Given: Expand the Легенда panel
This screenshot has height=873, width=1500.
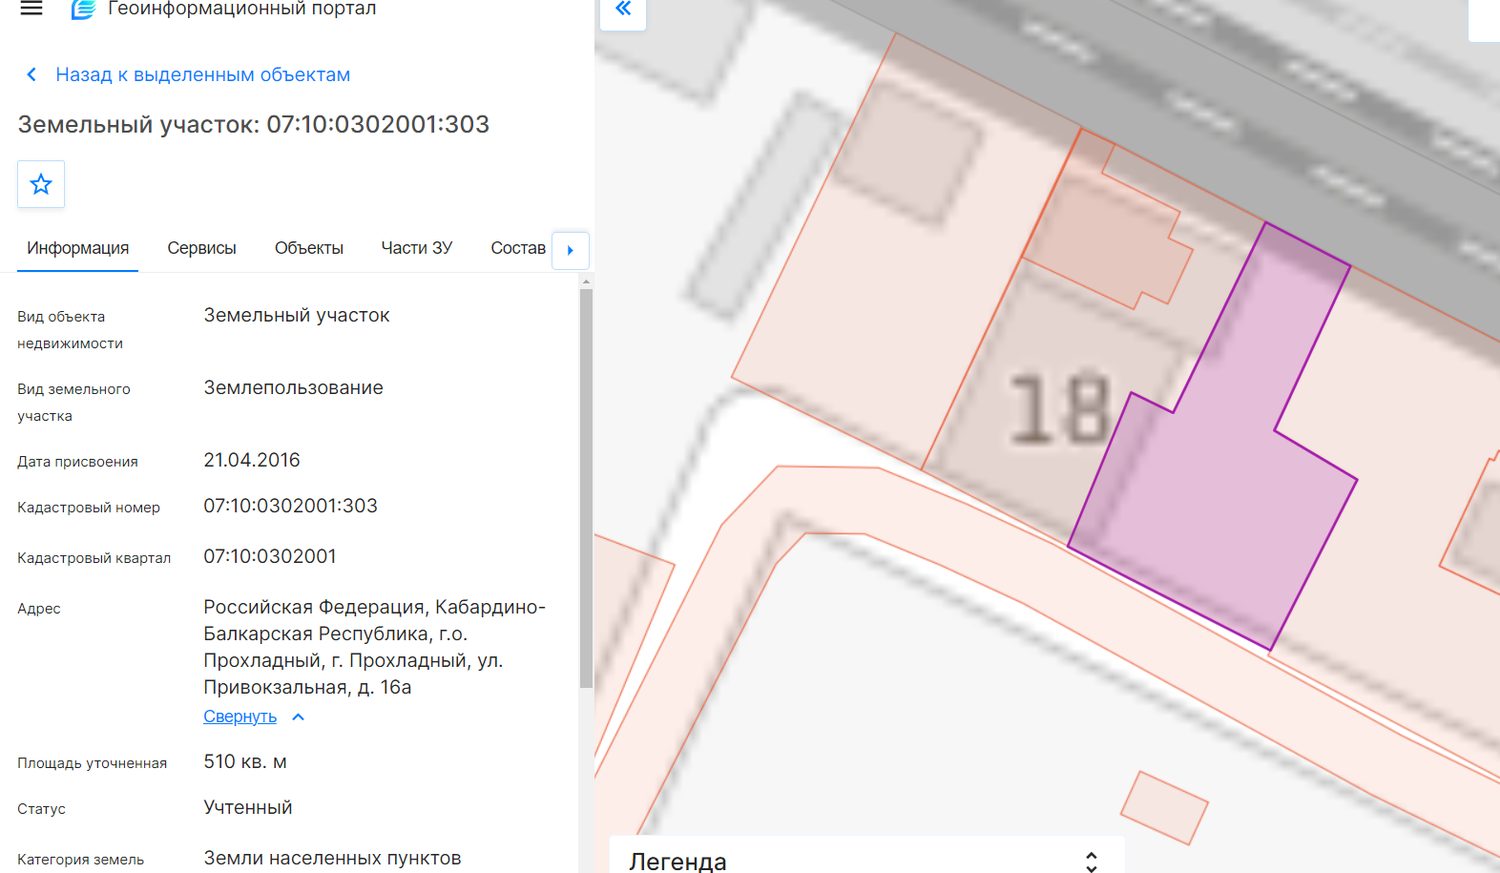Looking at the screenshot, I should [1091, 861].
